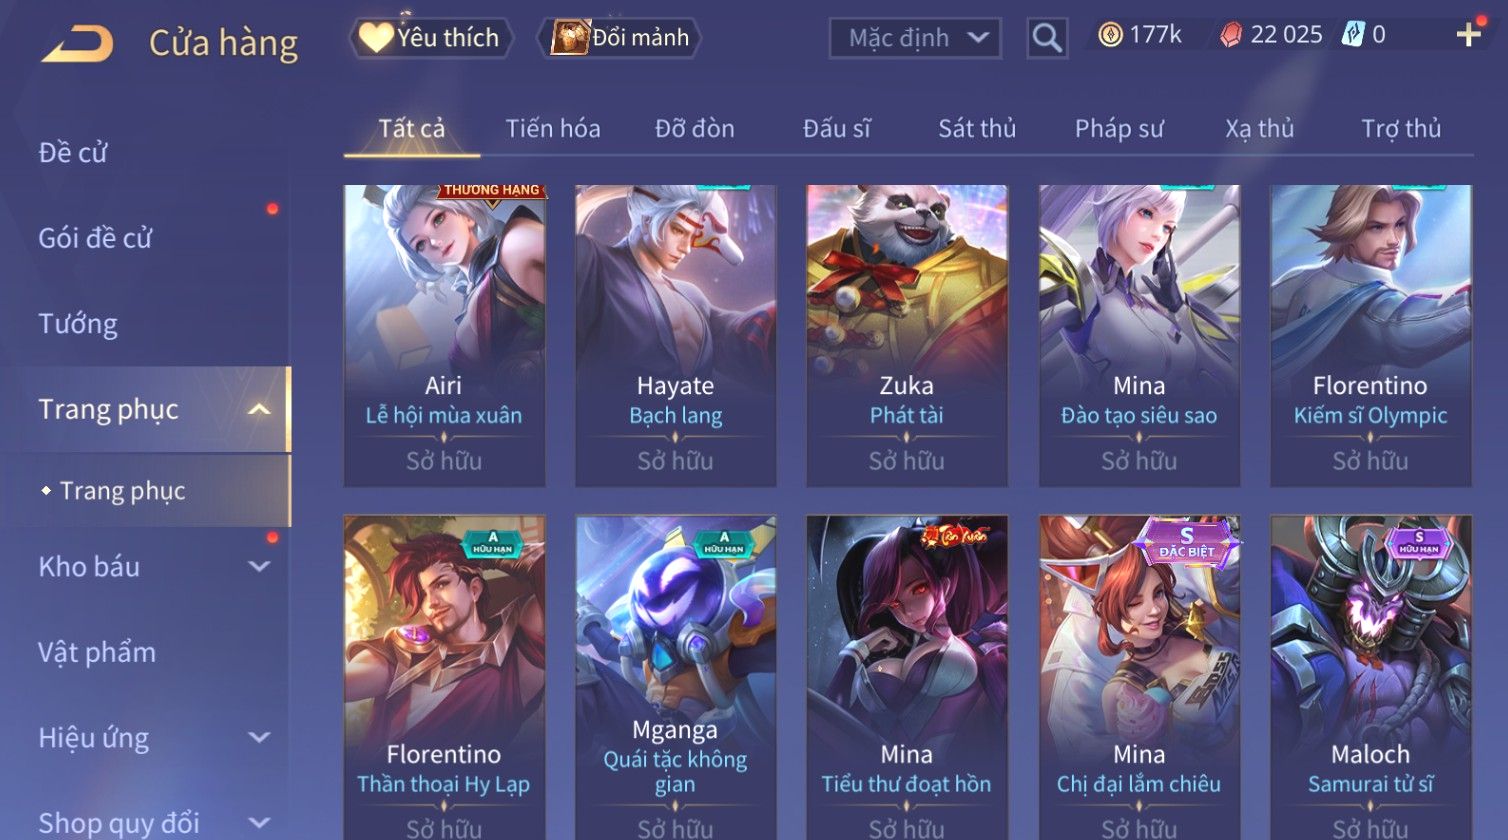Image resolution: width=1508 pixels, height=840 pixels.
Task: Click the gold coin 177k icon
Action: pyautogui.click(x=1110, y=35)
